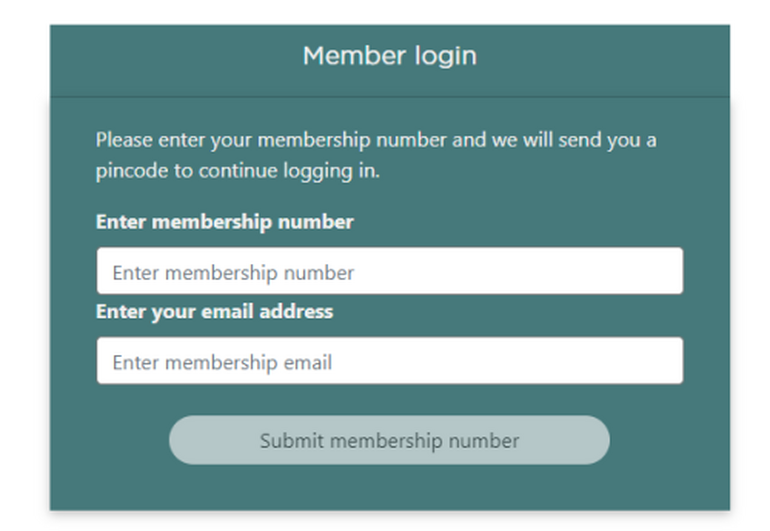Focus the email address input field
The width and height of the screenshot is (770, 531).
click(389, 361)
